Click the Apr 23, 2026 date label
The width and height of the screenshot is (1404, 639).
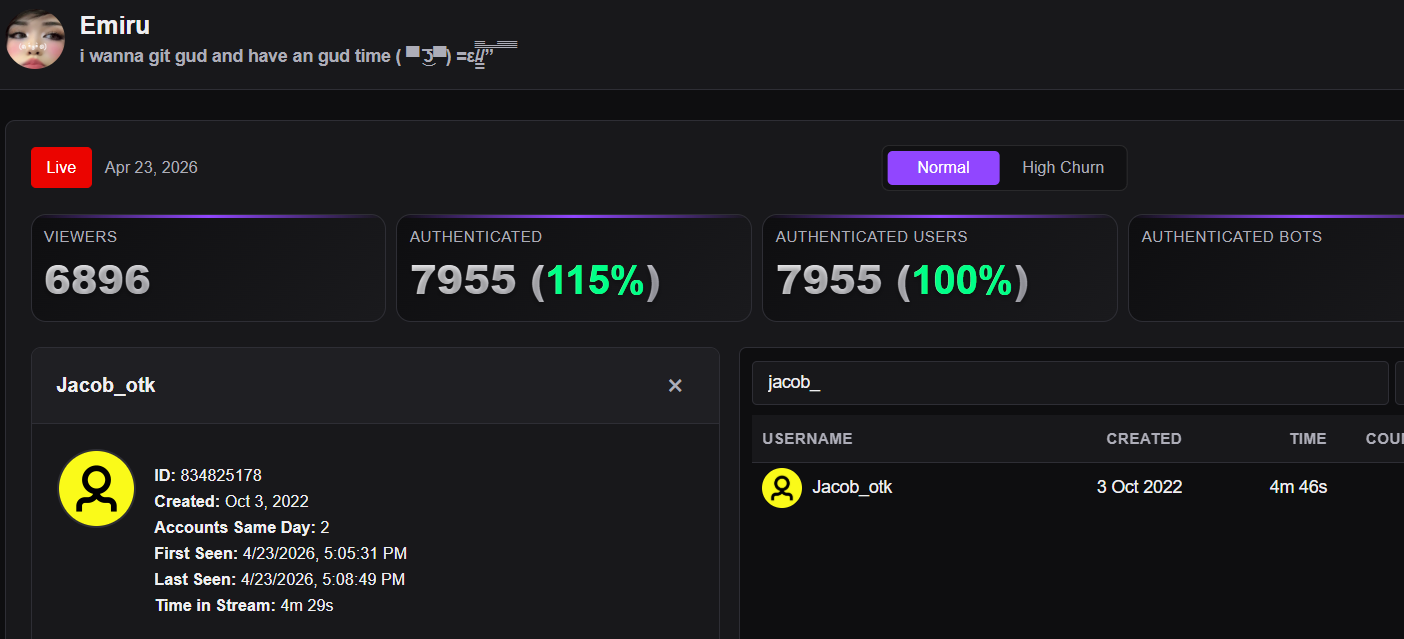[151, 167]
